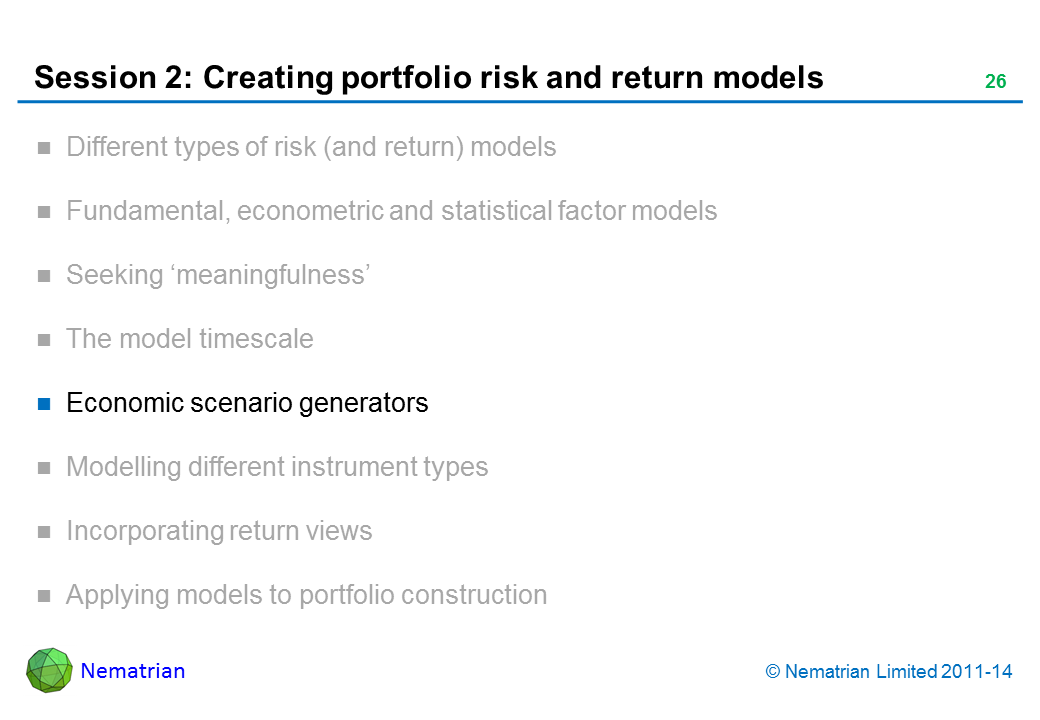Click the bullet marker before Applying models to portfolio construction
This screenshot has height=720, width=1040.
point(44,596)
